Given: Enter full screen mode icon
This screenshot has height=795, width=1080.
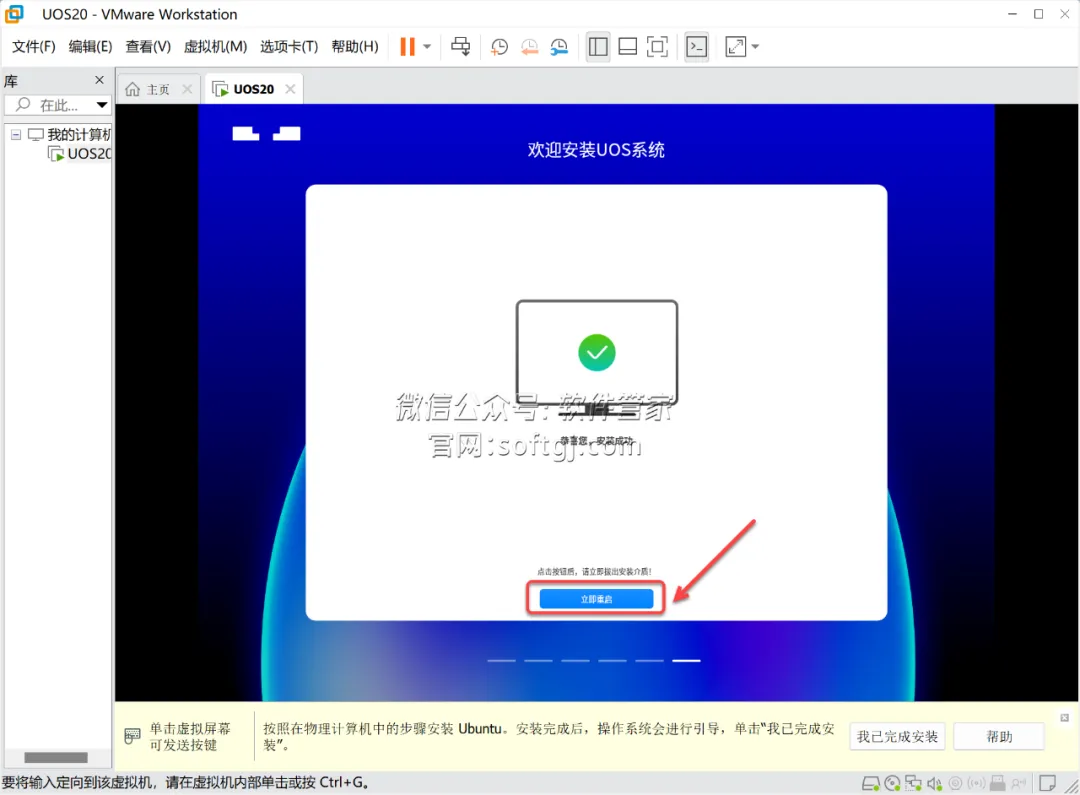Looking at the screenshot, I should [x=657, y=47].
